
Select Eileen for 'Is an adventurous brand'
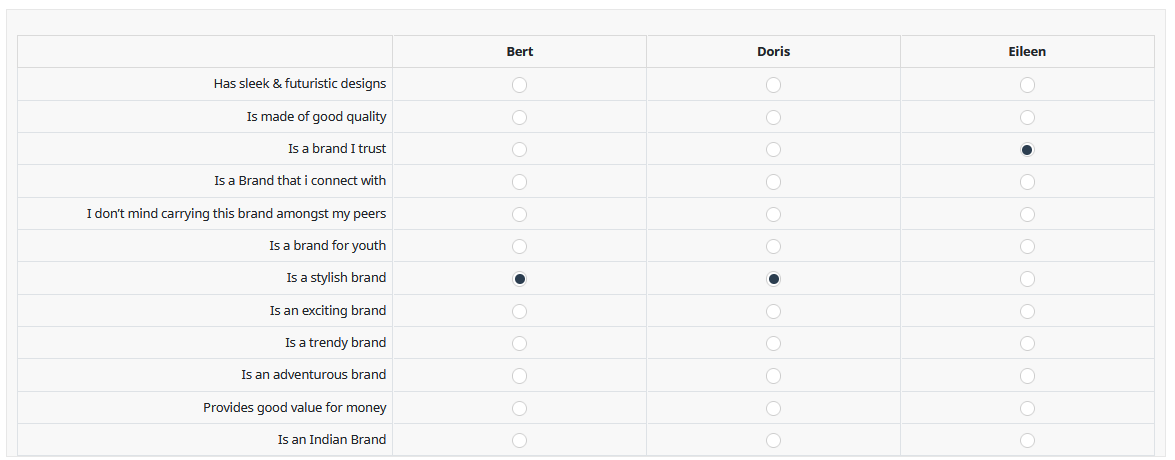1027,376
